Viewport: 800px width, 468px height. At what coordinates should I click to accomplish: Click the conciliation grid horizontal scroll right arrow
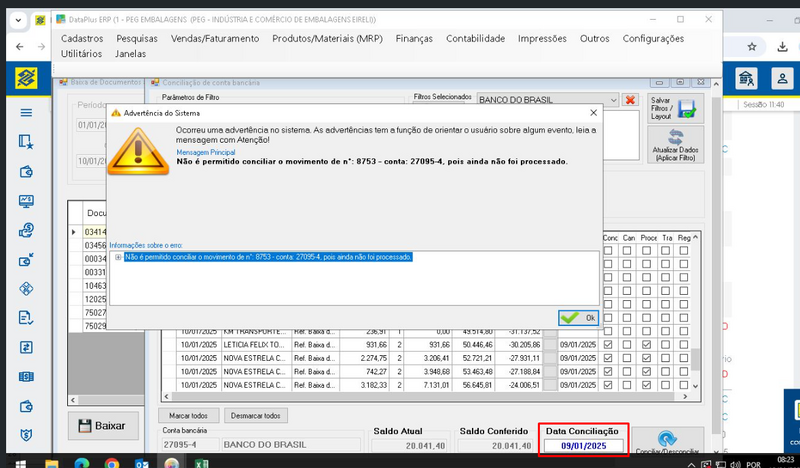tap(685, 397)
